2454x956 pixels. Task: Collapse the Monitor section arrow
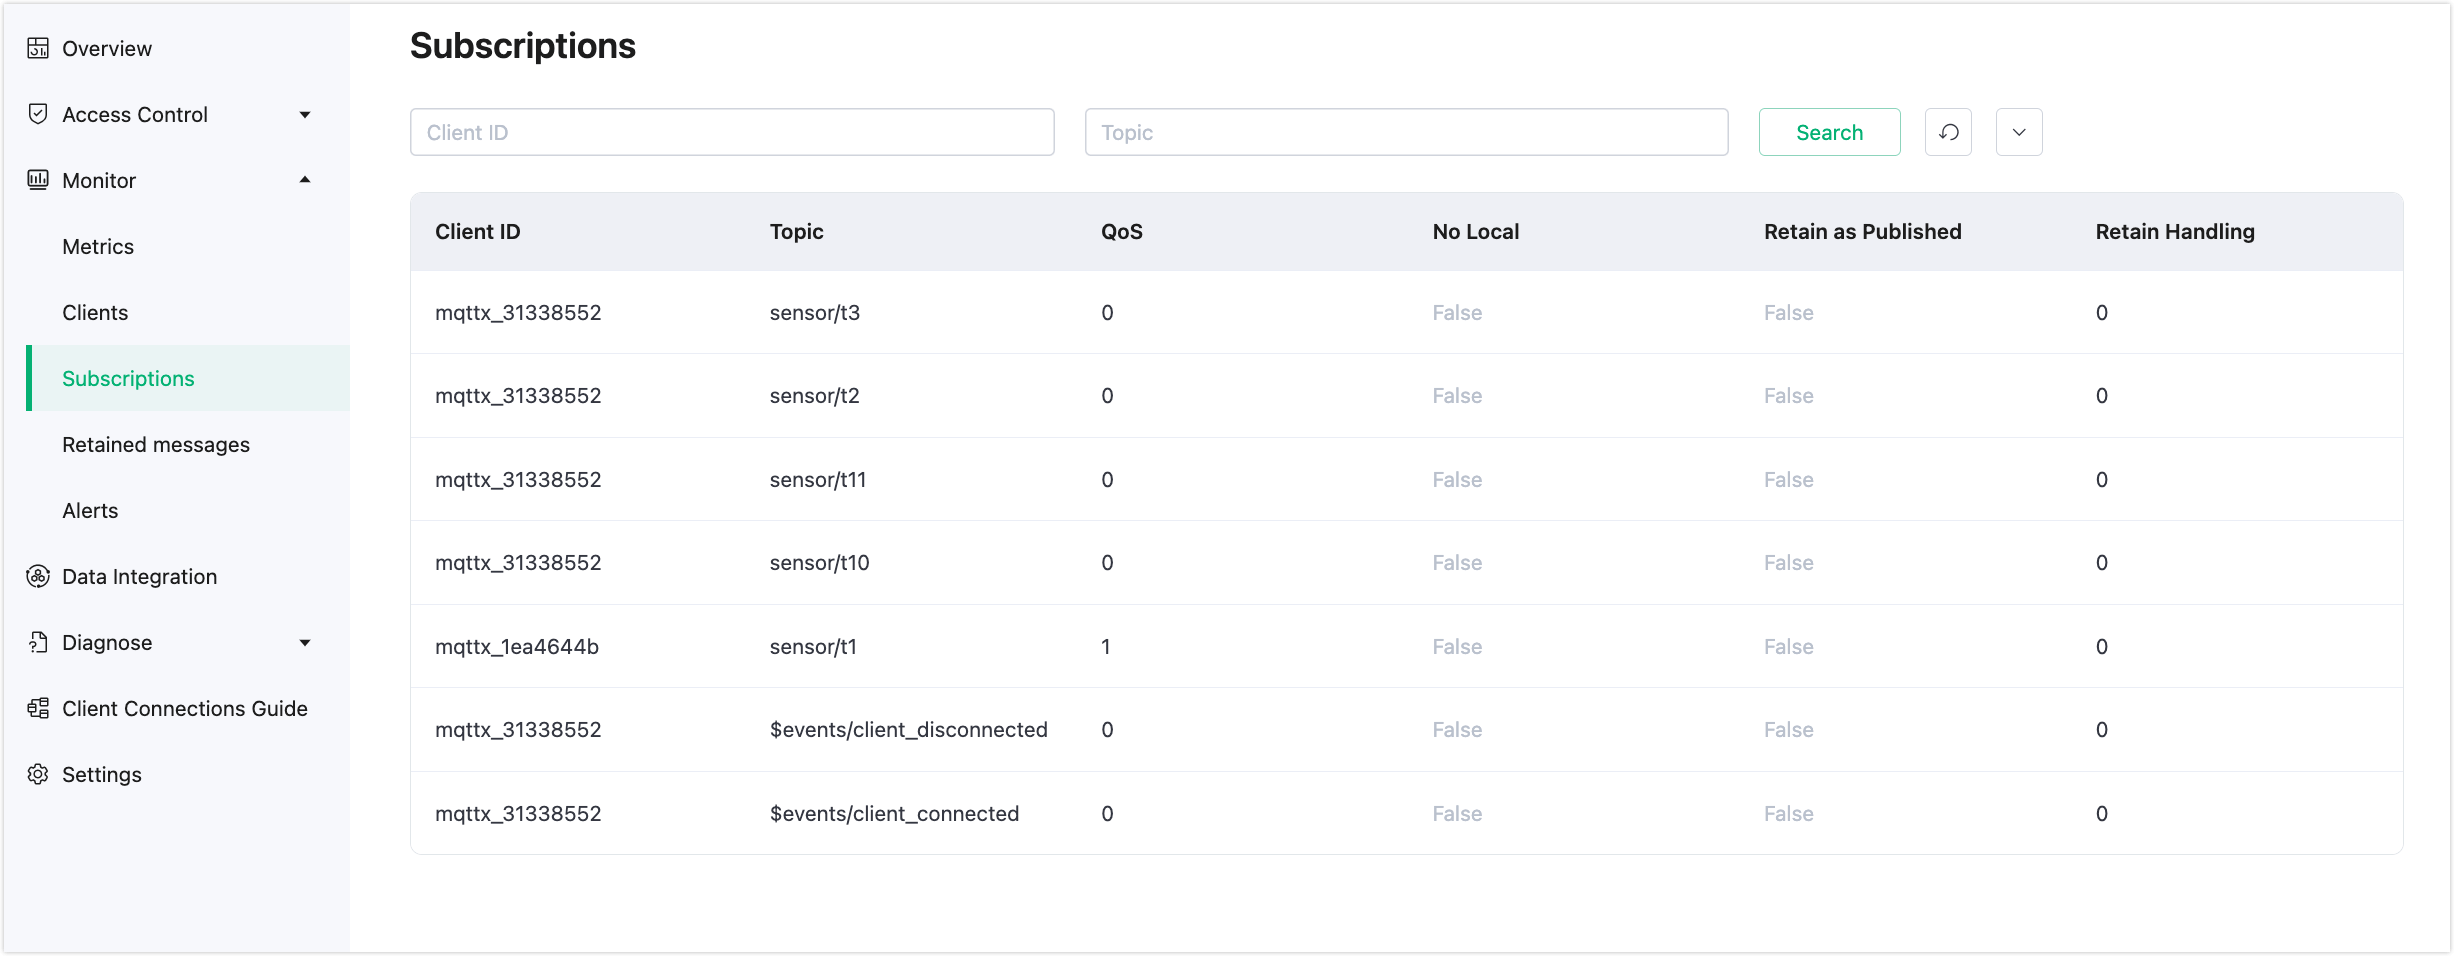pos(305,180)
